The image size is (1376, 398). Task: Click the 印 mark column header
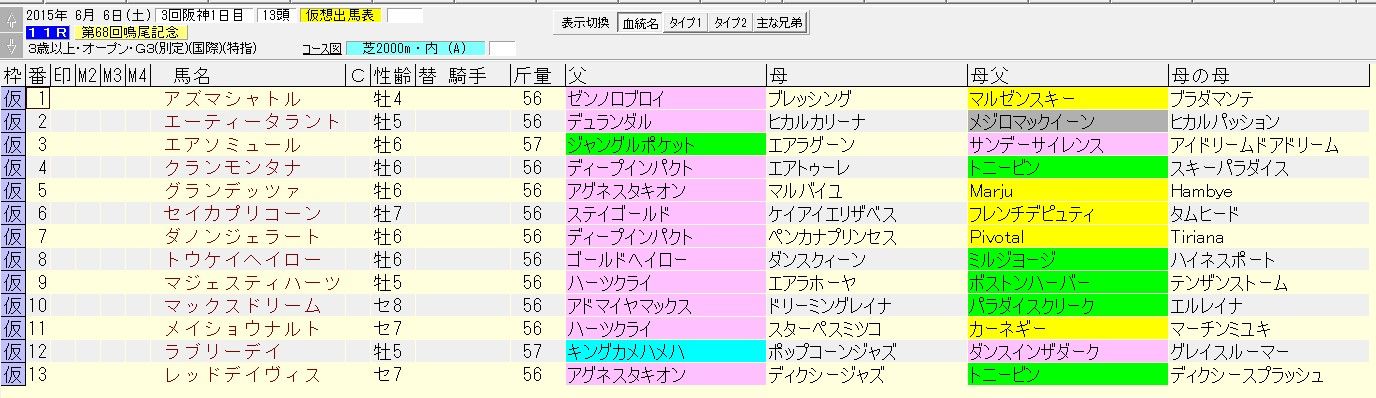coord(62,75)
